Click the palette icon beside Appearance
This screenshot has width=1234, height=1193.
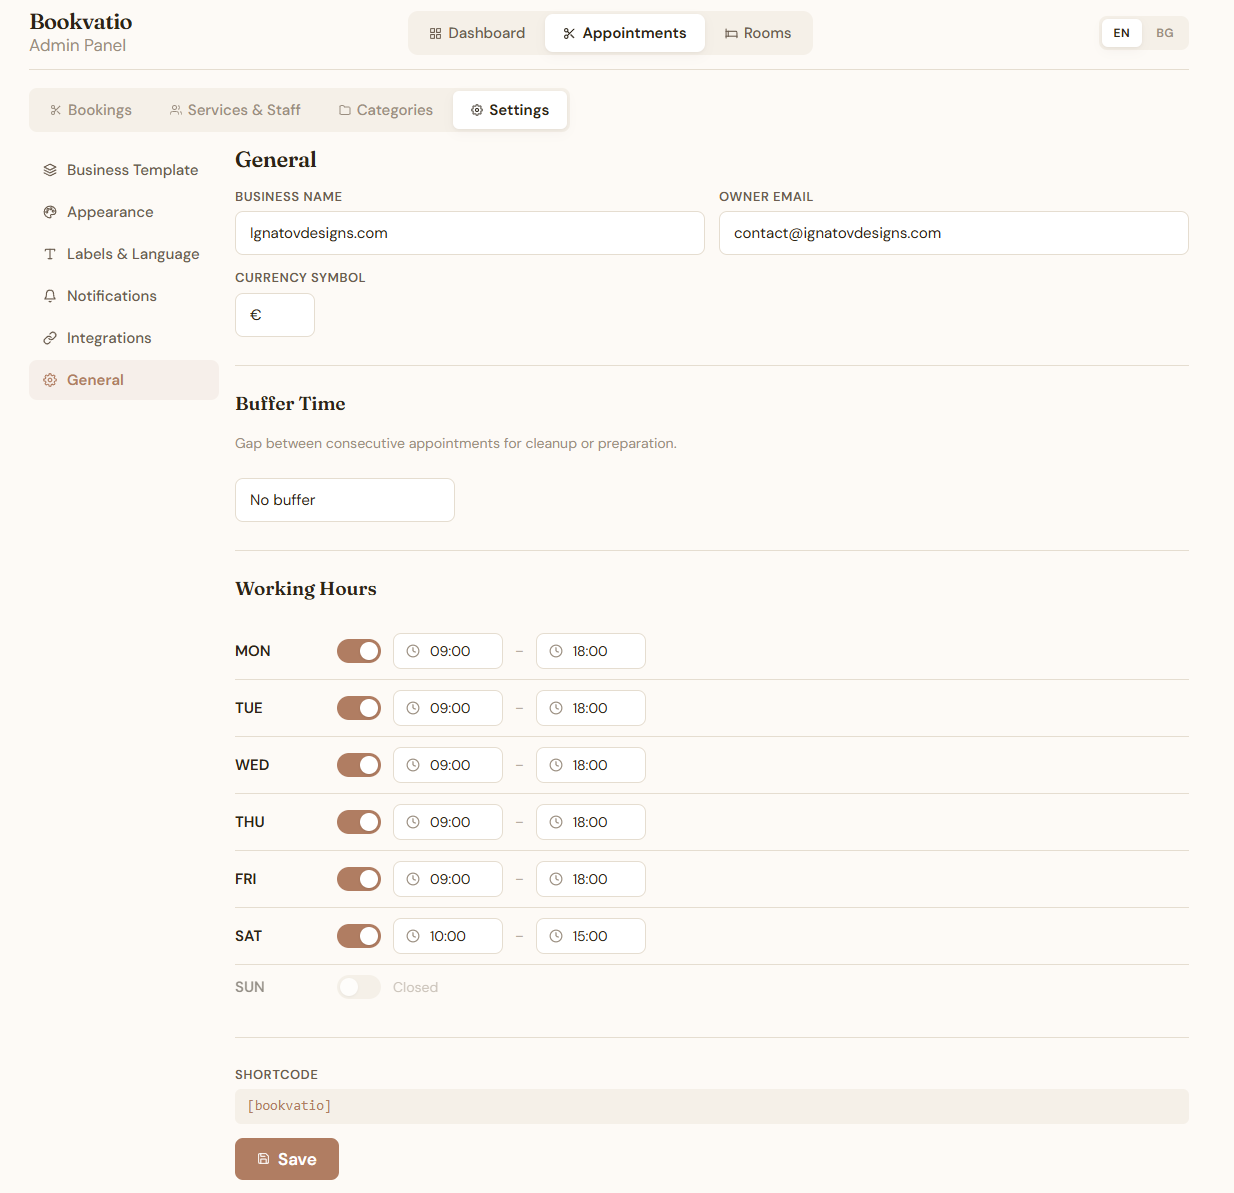click(x=50, y=212)
